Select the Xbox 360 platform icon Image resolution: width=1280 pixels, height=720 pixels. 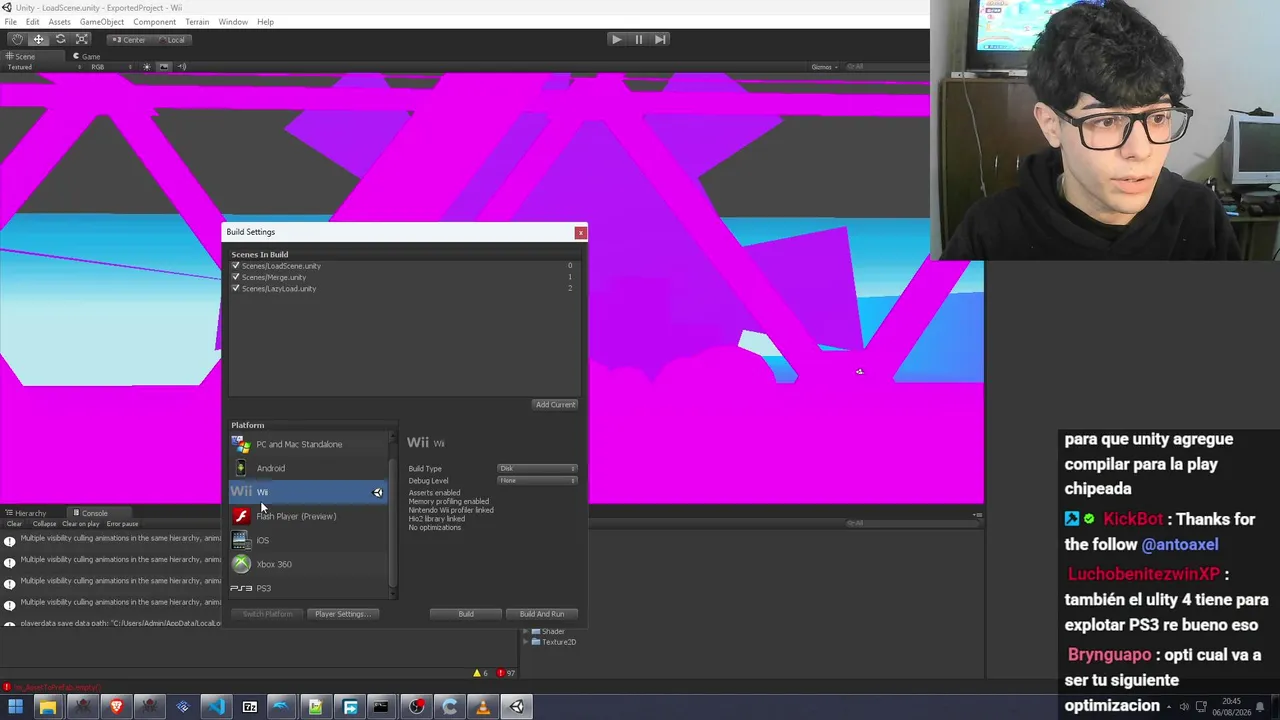pos(241,564)
